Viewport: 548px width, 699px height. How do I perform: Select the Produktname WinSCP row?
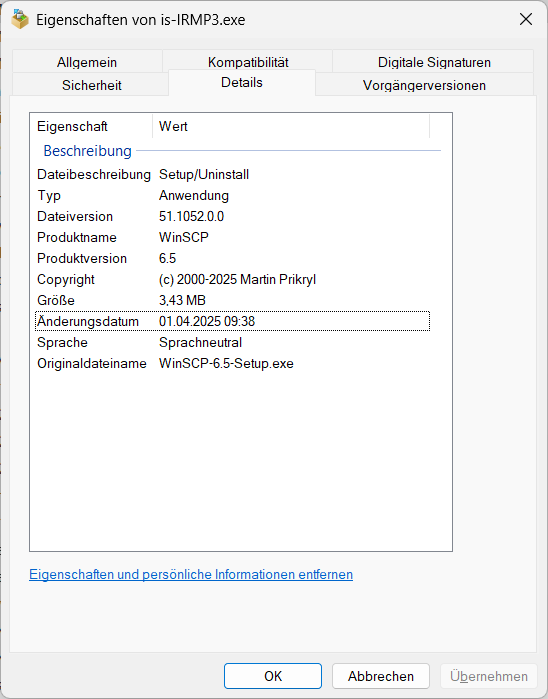pos(232,237)
